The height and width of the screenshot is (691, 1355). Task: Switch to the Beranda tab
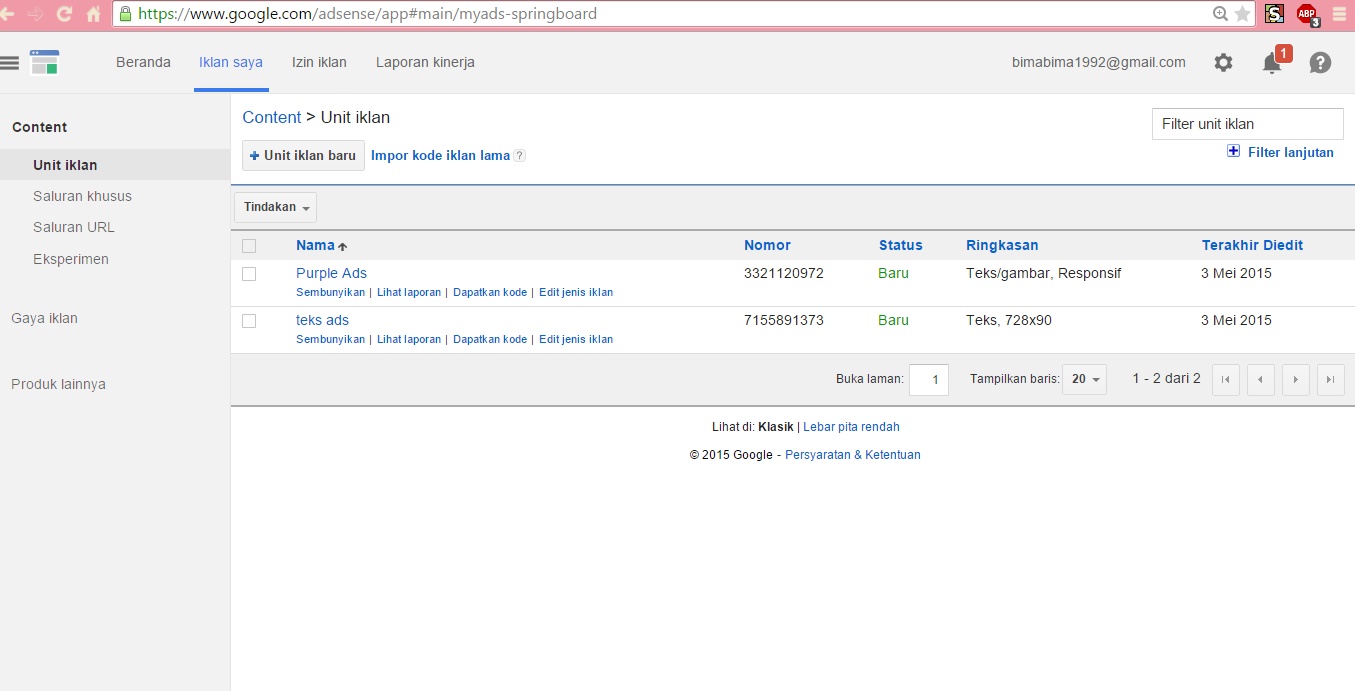143,62
